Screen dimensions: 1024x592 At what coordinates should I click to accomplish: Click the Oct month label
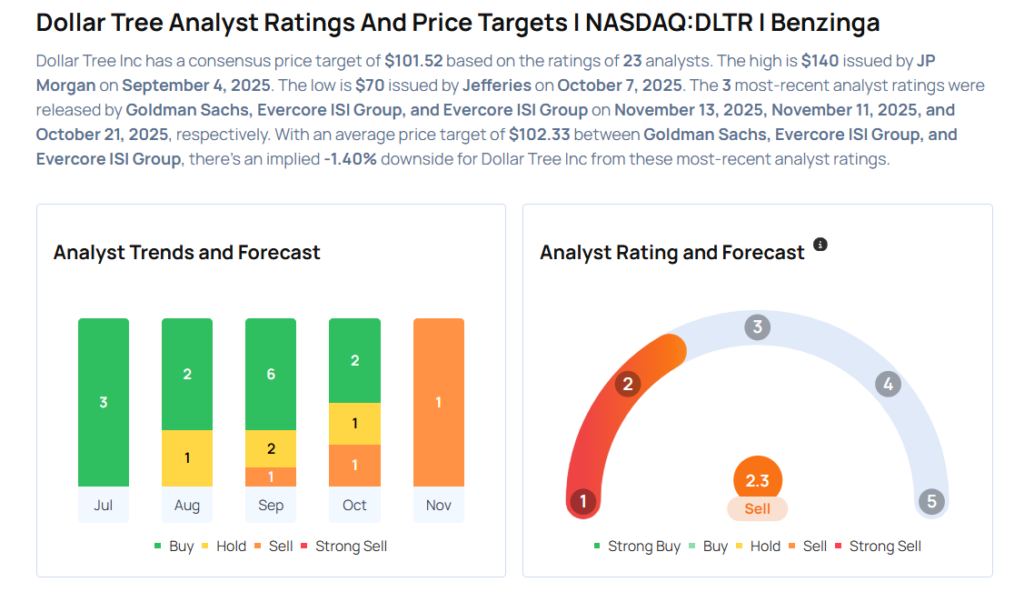[354, 505]
